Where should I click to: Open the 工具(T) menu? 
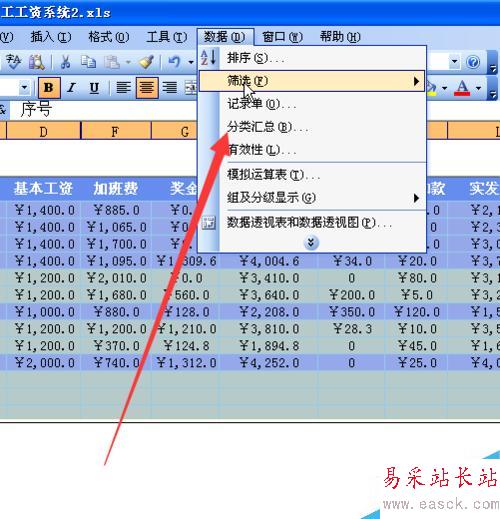pyautogui.click(x=167, y=37)
